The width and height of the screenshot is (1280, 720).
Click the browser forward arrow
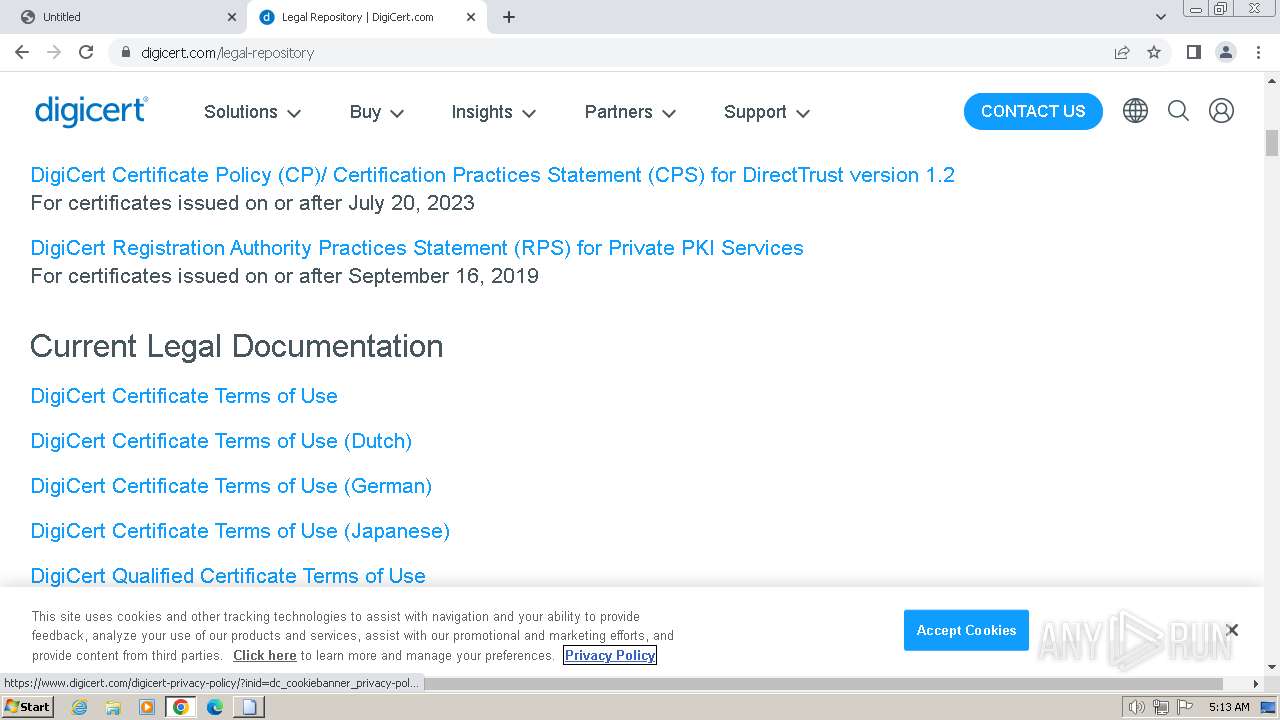54,52
